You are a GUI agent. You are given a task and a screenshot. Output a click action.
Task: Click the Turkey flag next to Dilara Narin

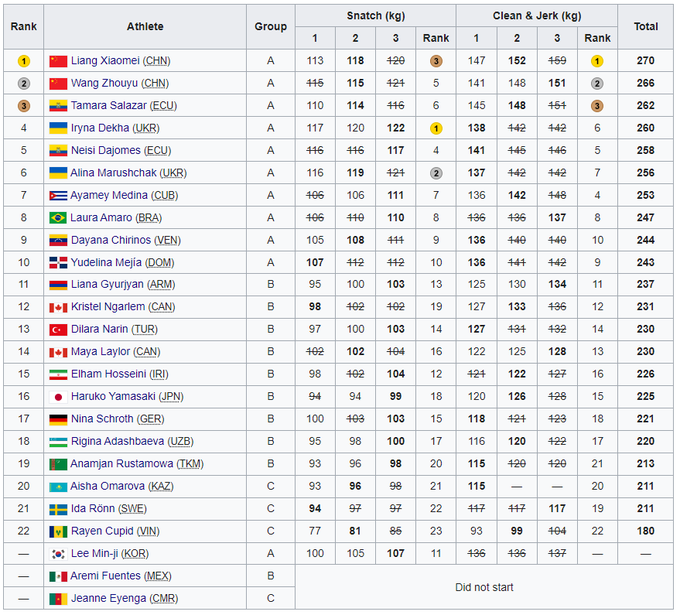point(58,330)
